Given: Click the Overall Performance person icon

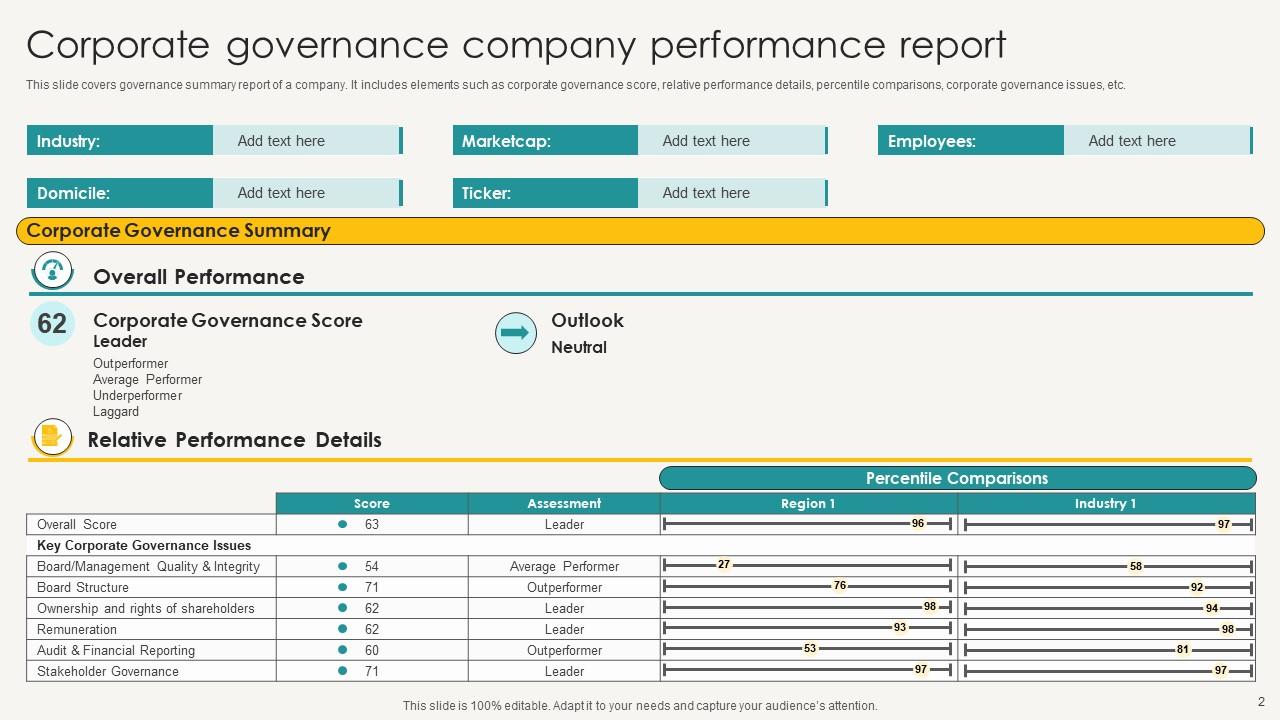Looking at the screenshot, I should click(52, 270).
